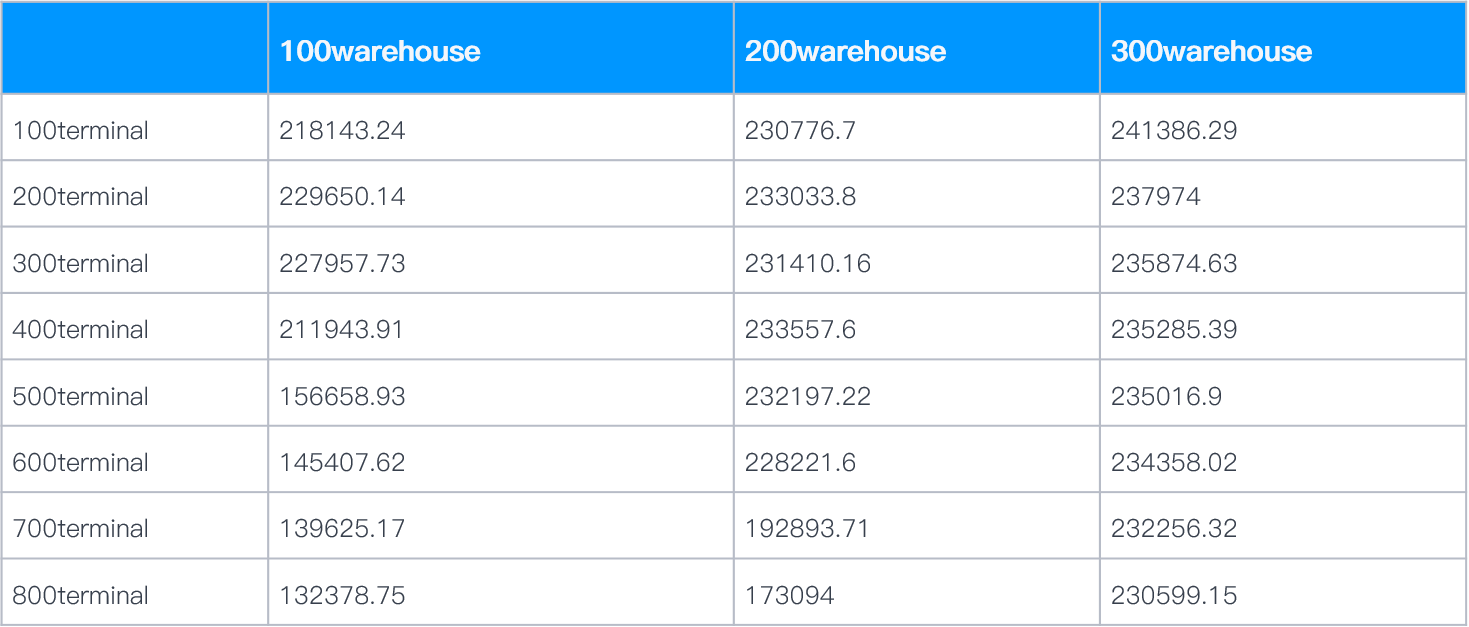Image resolution: width=1469 pixels, height=627 pixels.
Task: Select the 200terminal row label
Action: (80, 197)
